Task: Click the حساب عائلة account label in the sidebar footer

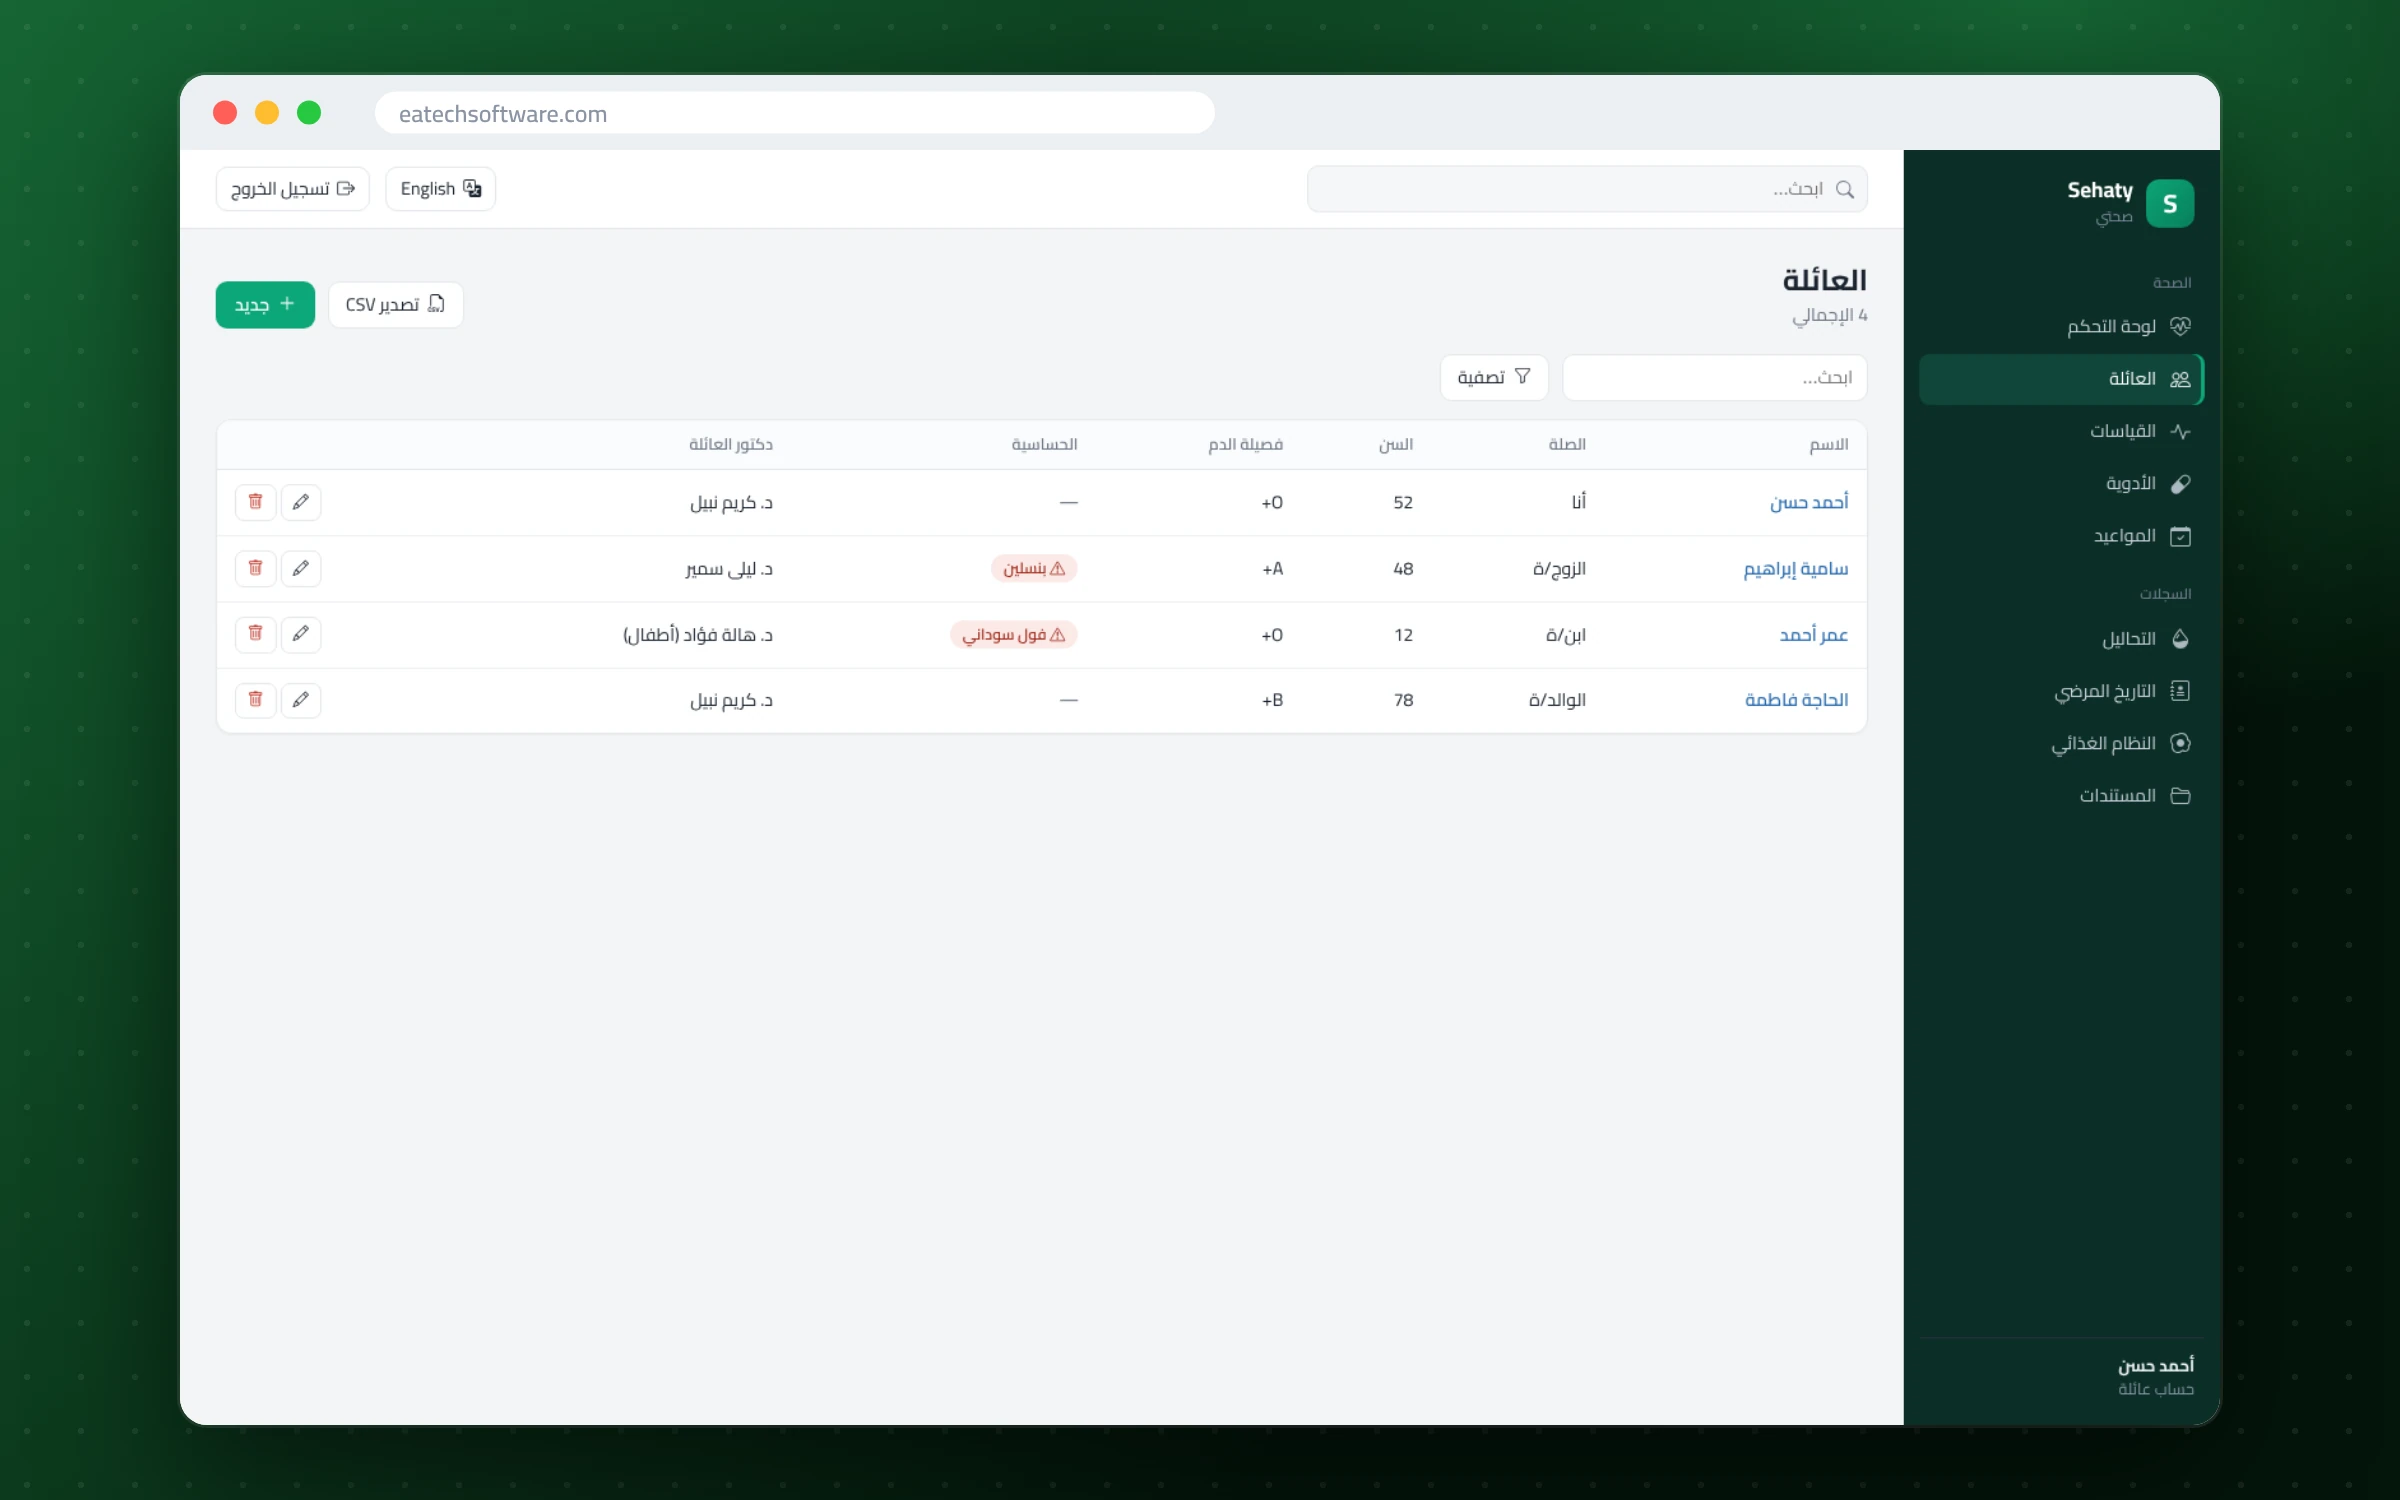Action: click(2155, 1389)
